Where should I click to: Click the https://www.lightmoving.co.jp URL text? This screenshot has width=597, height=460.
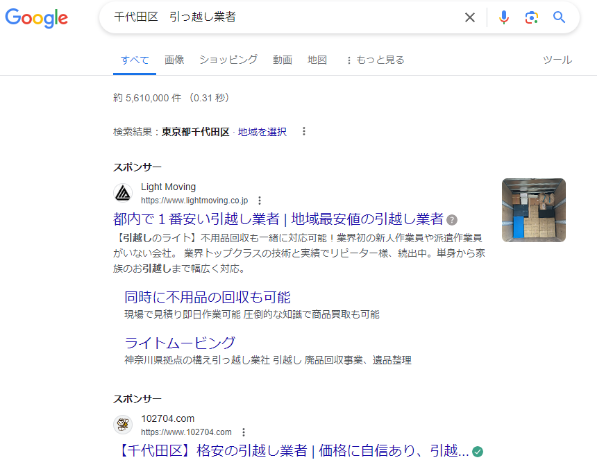195,200
